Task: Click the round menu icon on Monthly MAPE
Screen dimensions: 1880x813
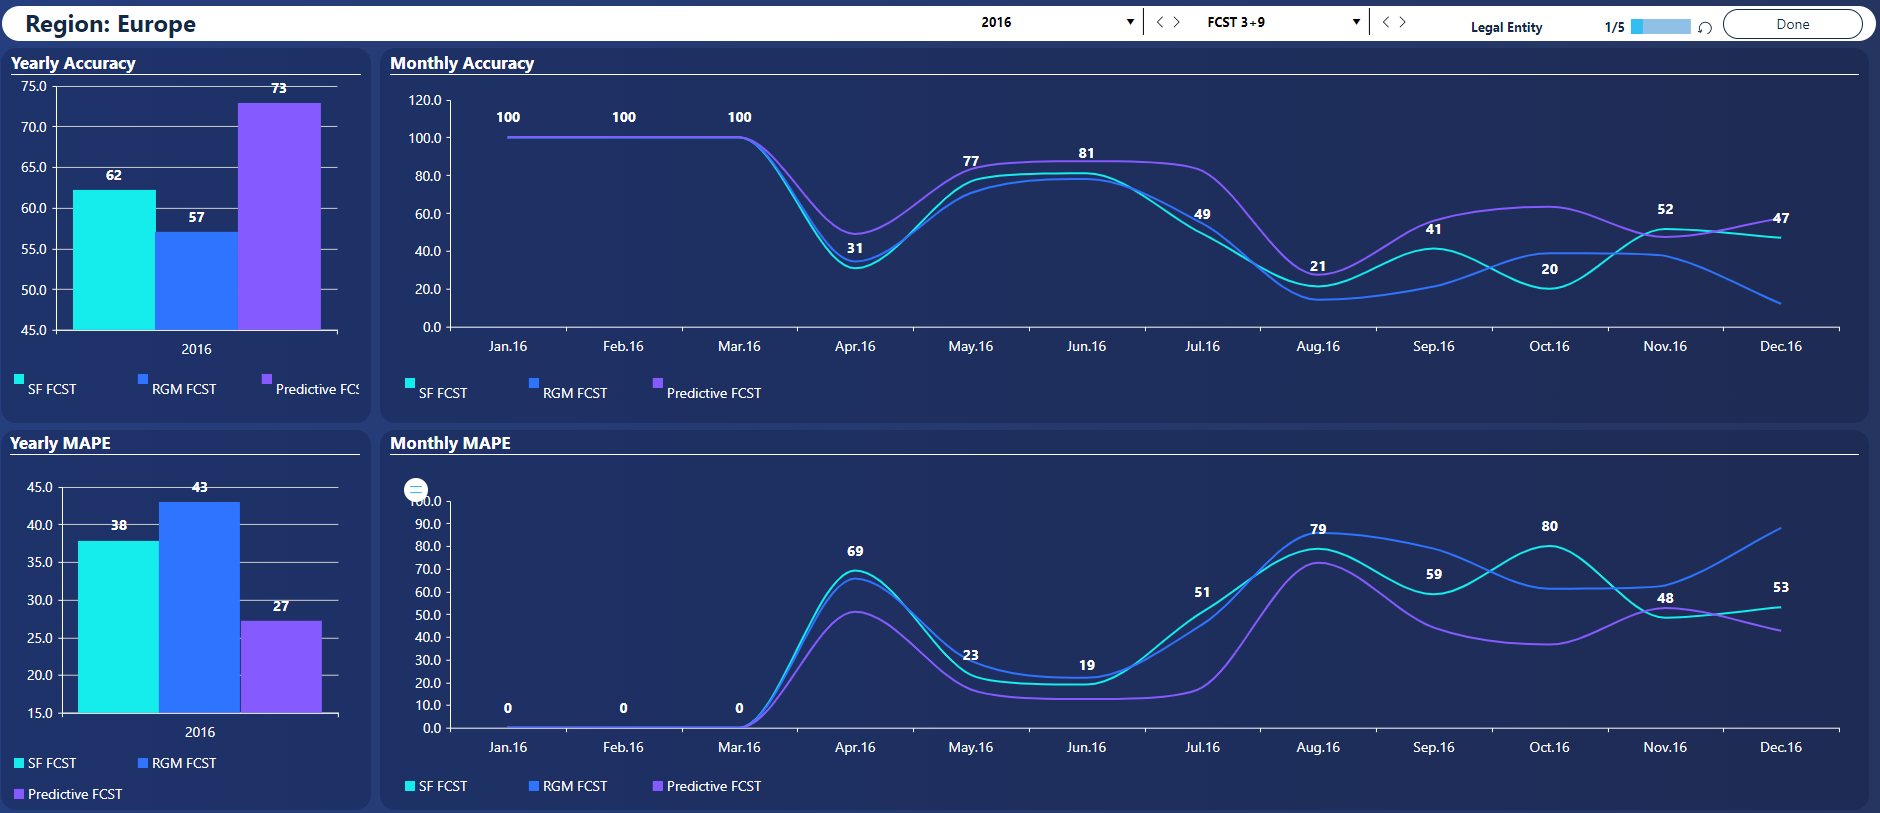Action: 416,490
